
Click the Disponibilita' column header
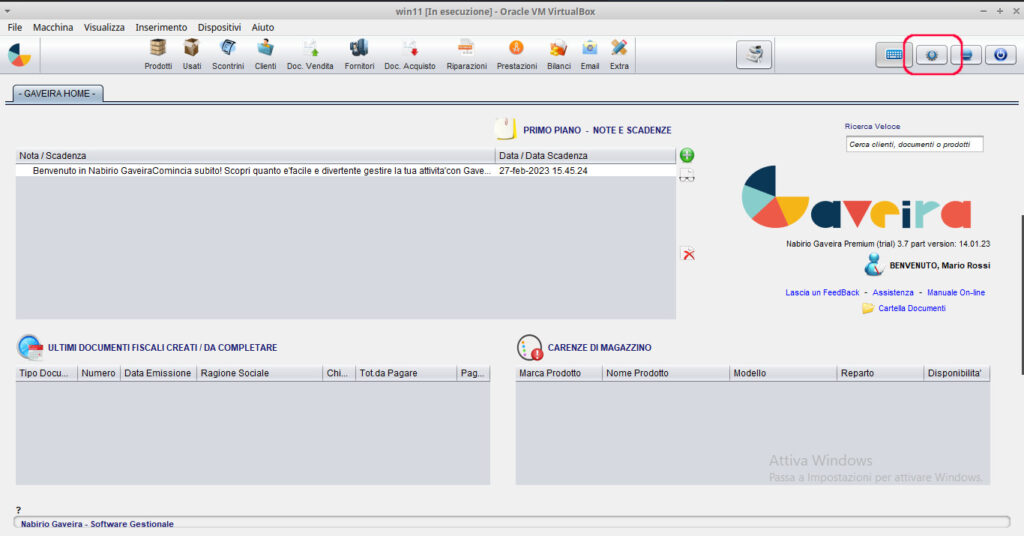click(x=957, y=373)
